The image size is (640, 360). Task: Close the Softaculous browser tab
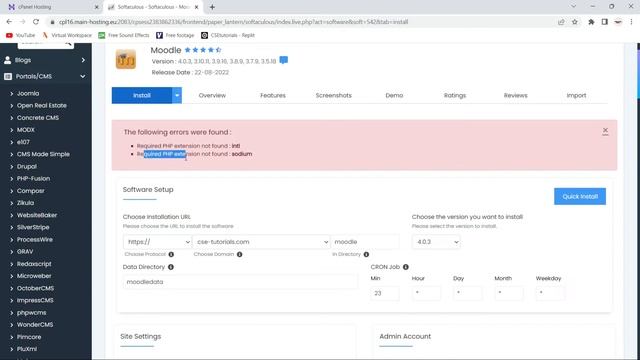[x=196, y=7]
